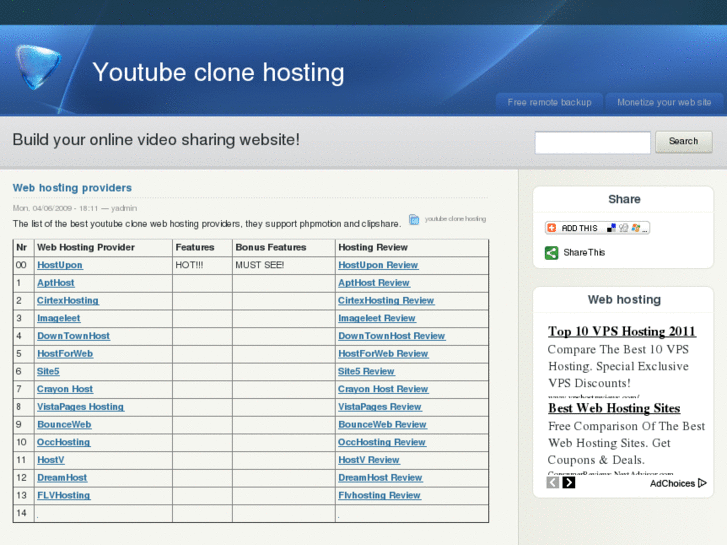Open the DownTownHost provider link
727x545 pixels.
(73, 336)
